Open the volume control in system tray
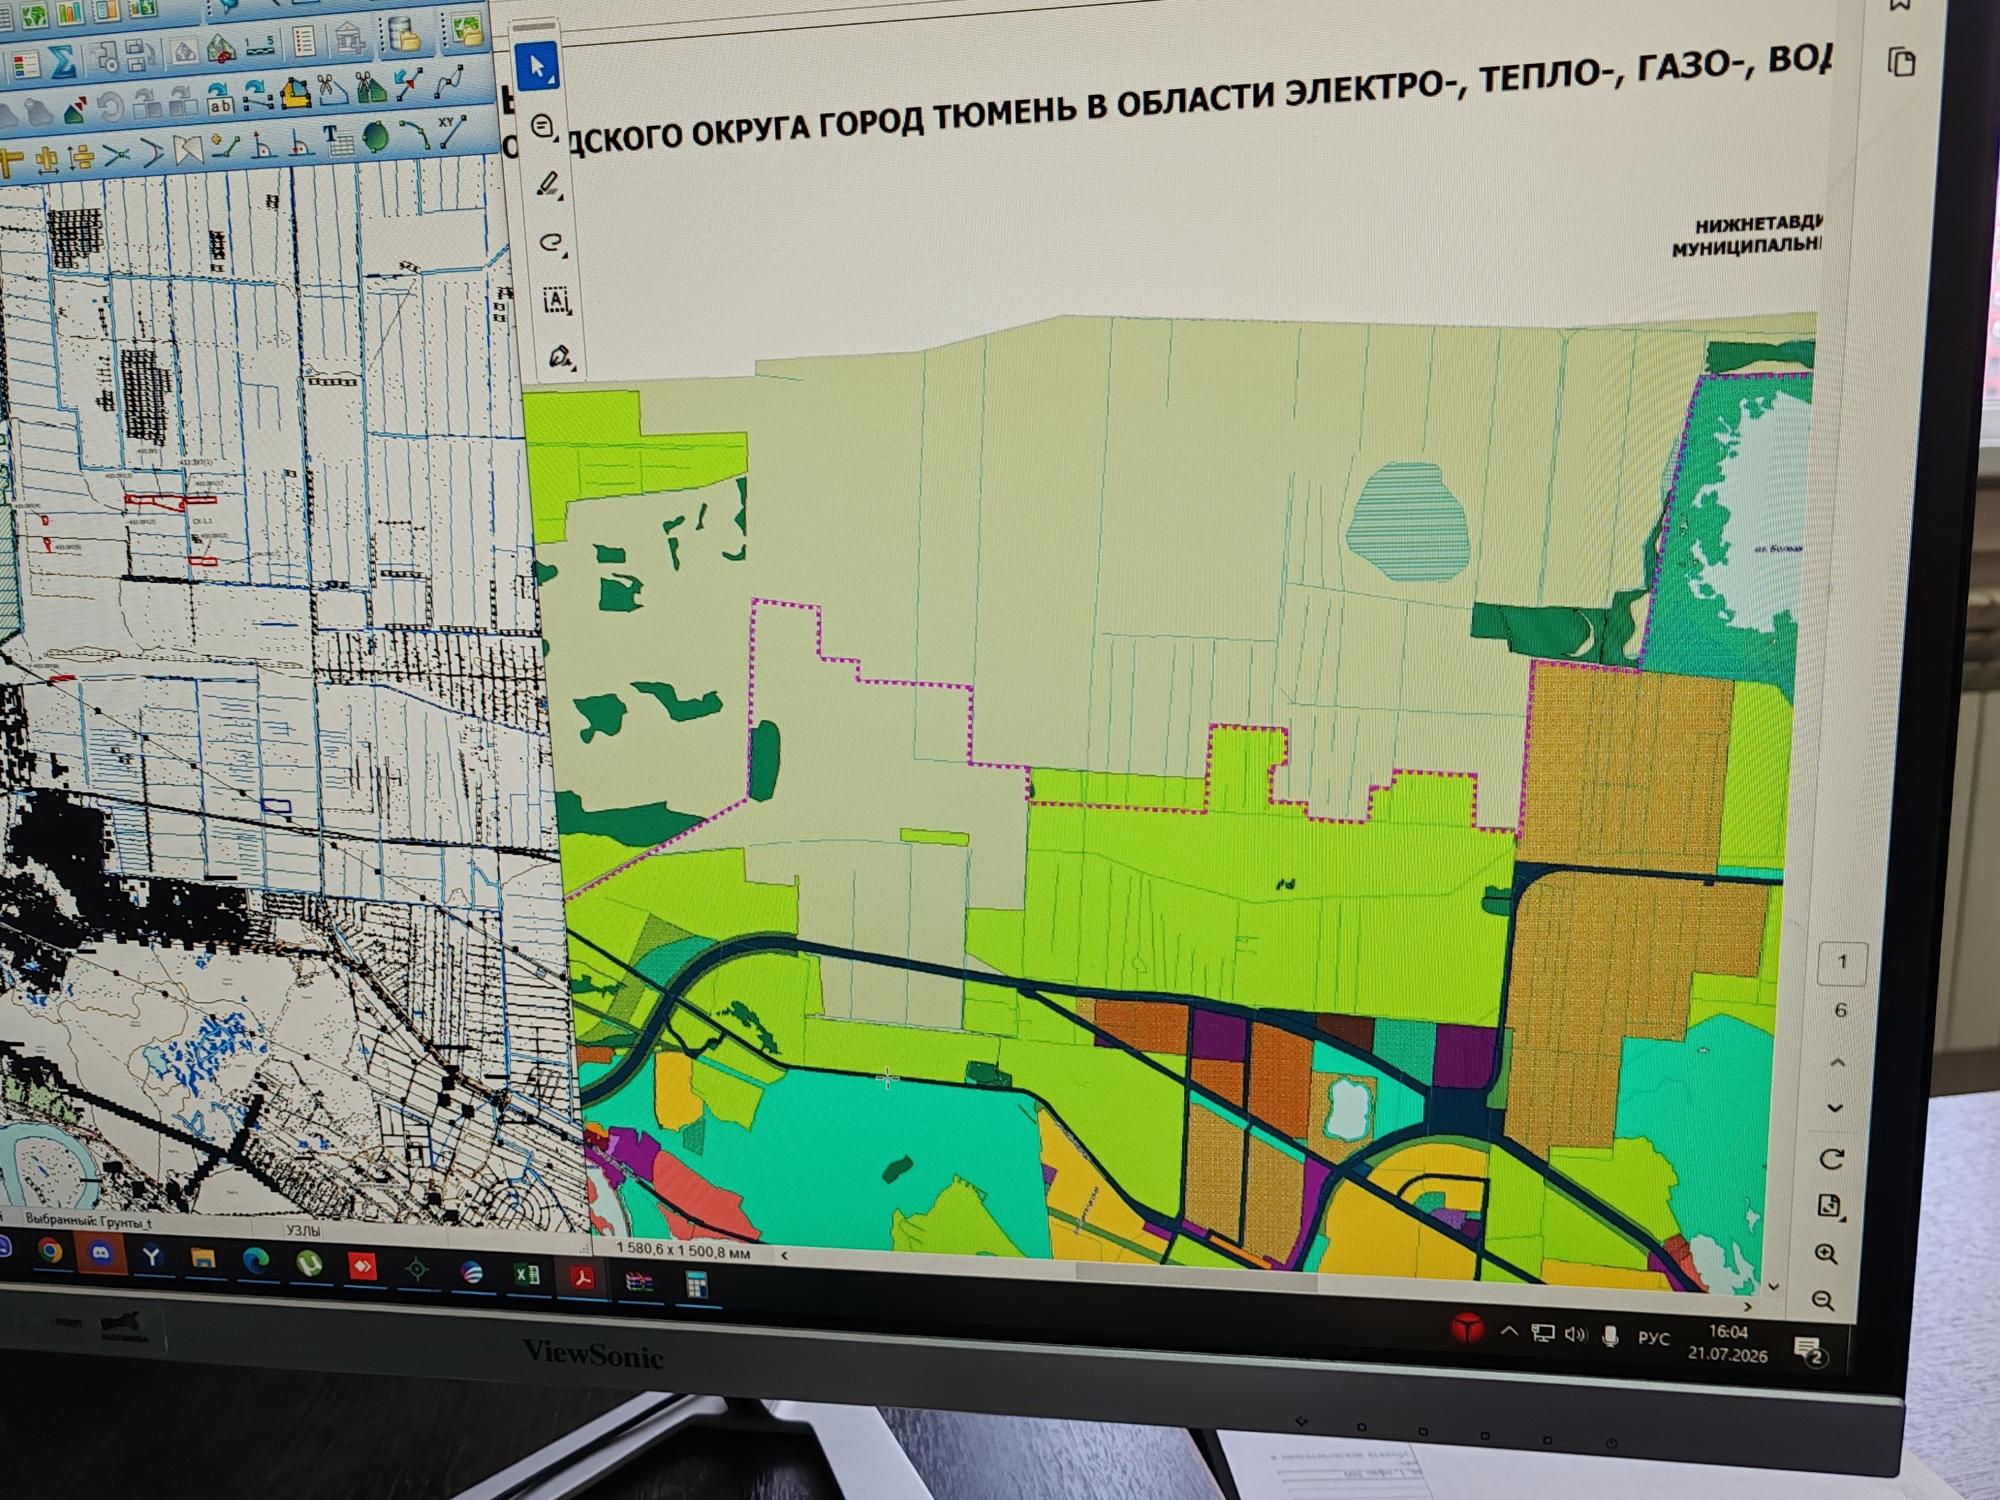The image size is (2000, 1500). tap(1576, 1334)
